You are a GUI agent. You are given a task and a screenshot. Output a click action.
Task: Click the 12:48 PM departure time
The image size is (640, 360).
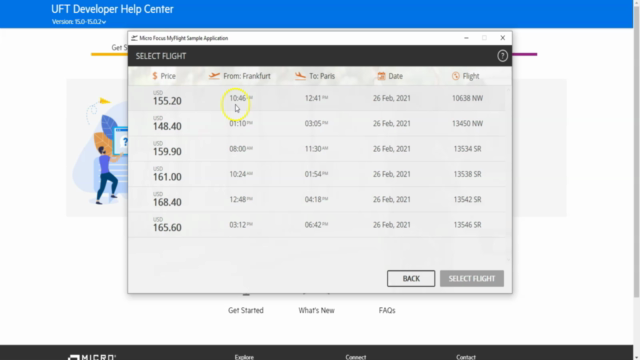tap(241, 199)
